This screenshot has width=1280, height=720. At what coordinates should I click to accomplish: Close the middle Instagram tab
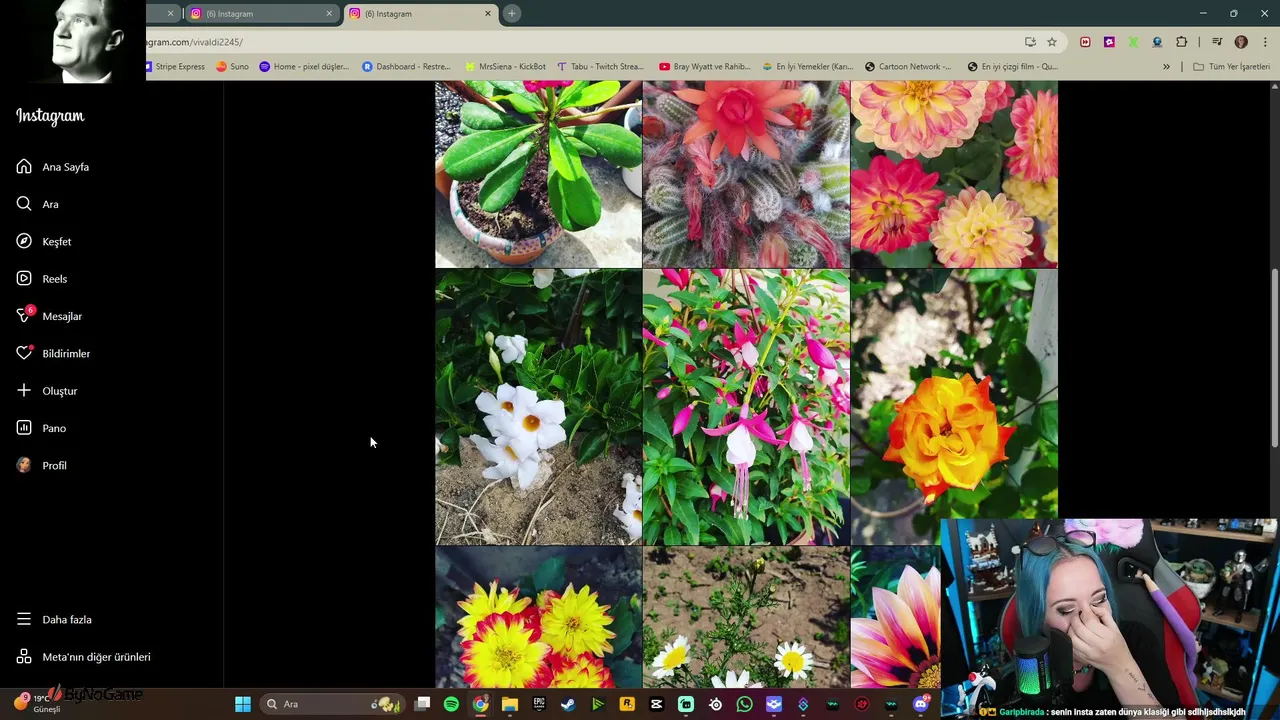(329, 14)
